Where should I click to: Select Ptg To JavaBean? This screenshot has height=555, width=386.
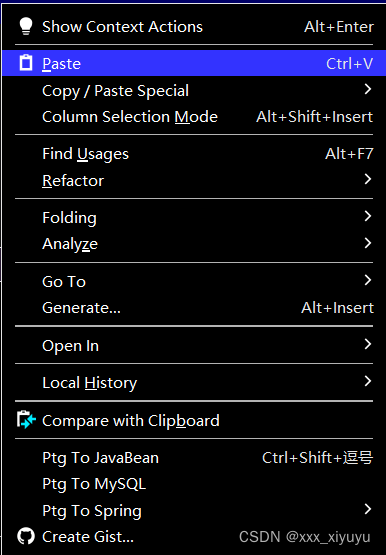[194, 458]
